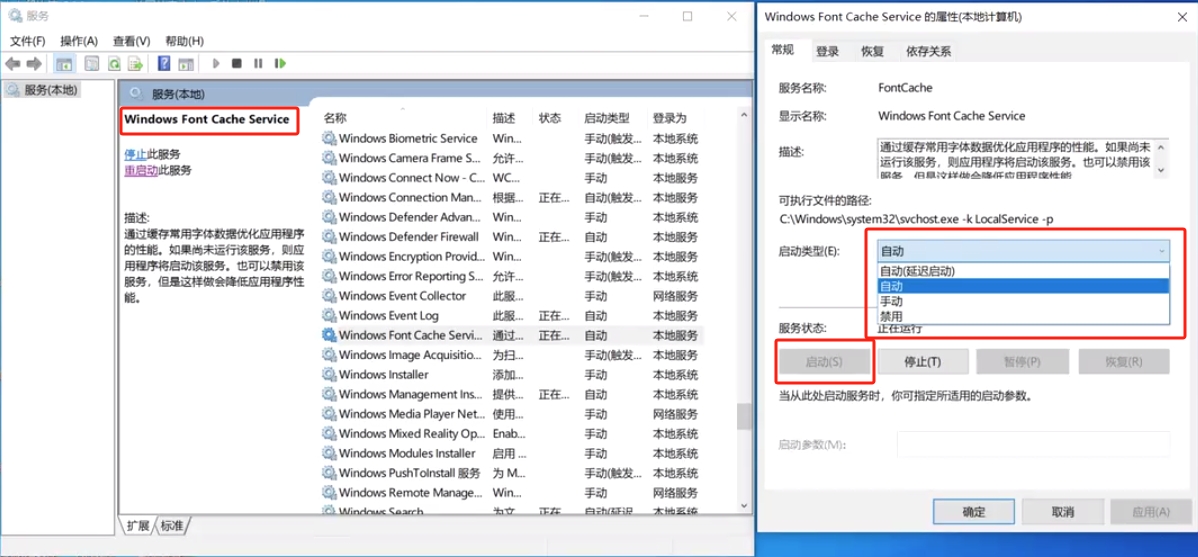Click the 停止(T) button in properties dialog
Image resolution: width=1198 pixels, height=557 pixels.
coord(922,361)
